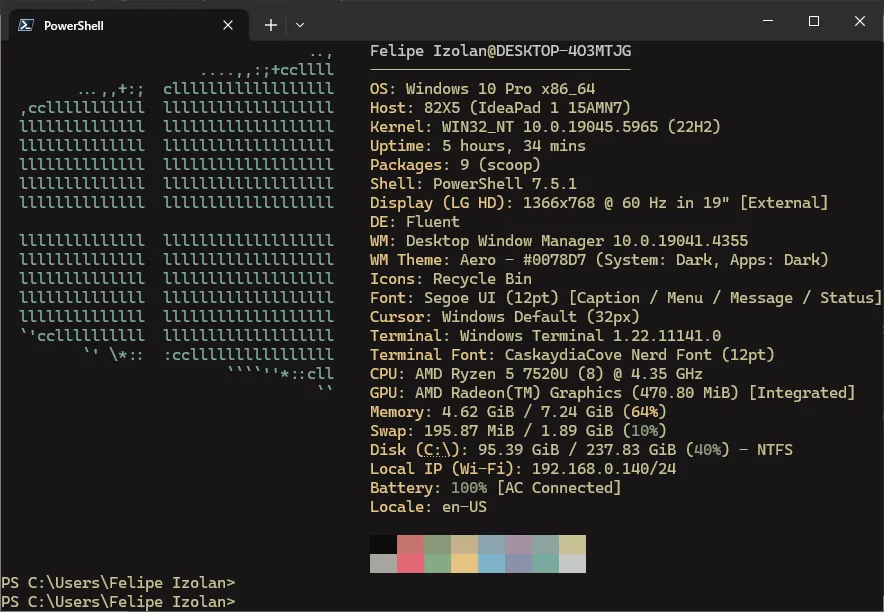Click the 'Memory: 4.62 GiB / 7.24 GiB' line
Screen dimensions: 884x612
[x=519, y=412]
